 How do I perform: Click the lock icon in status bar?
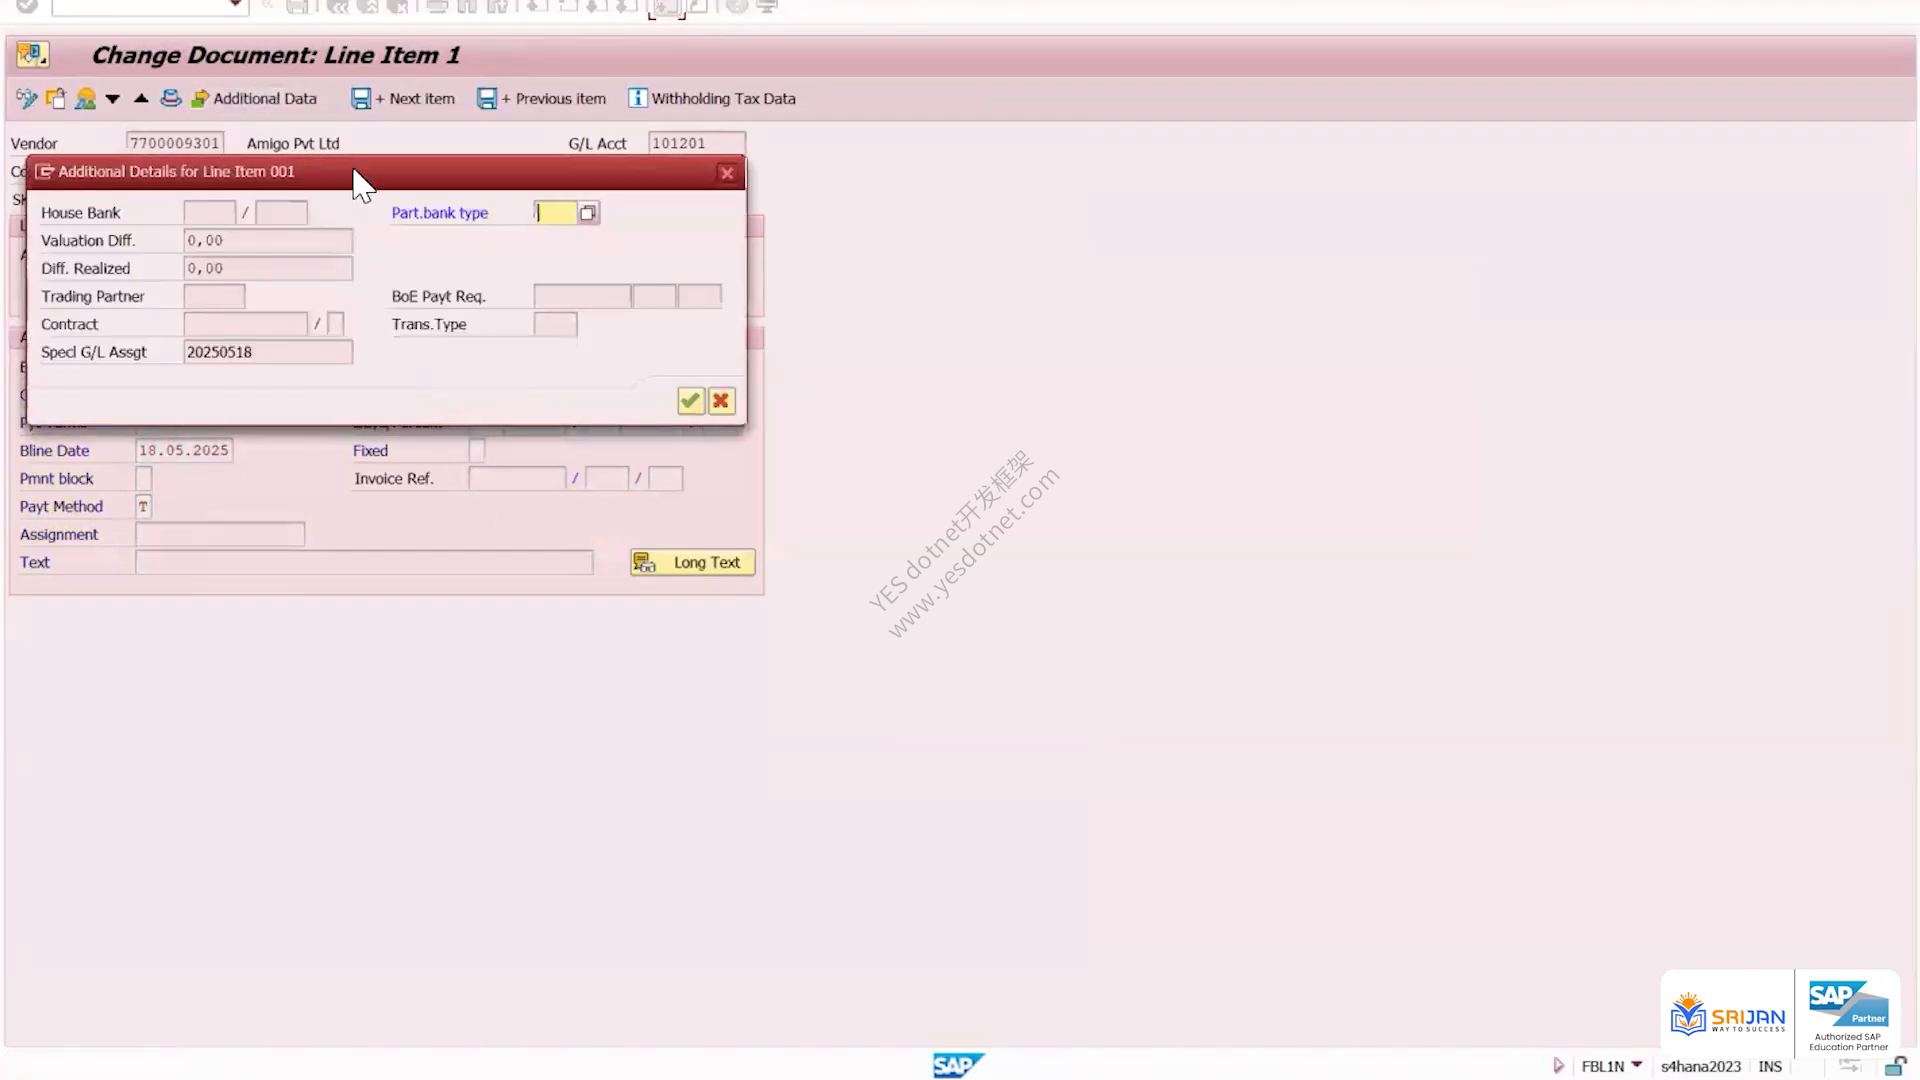click(x=1895, y=1065)
